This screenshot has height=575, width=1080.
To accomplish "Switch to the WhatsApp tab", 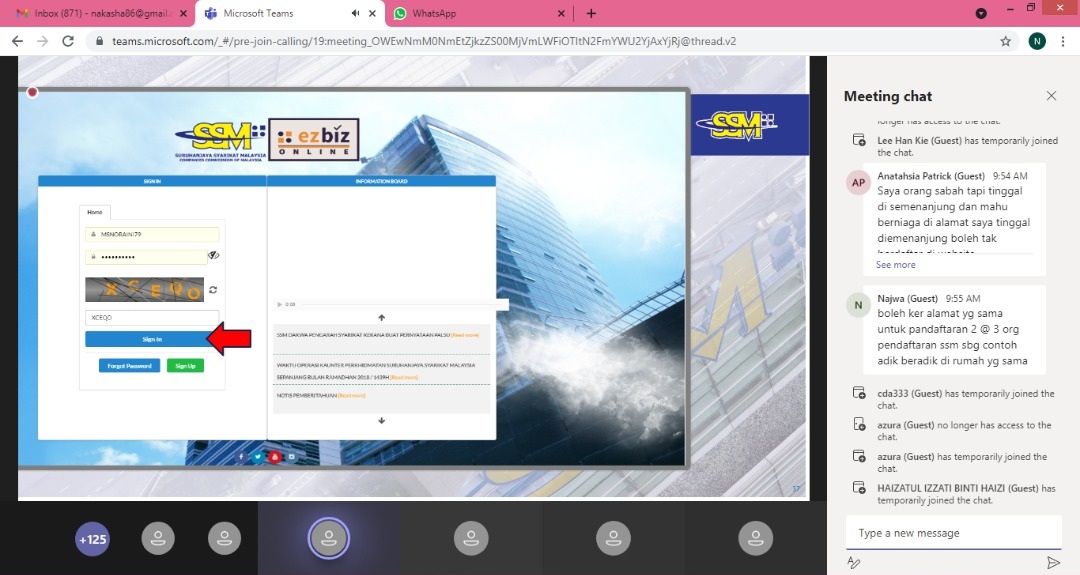I will point(470,13).
